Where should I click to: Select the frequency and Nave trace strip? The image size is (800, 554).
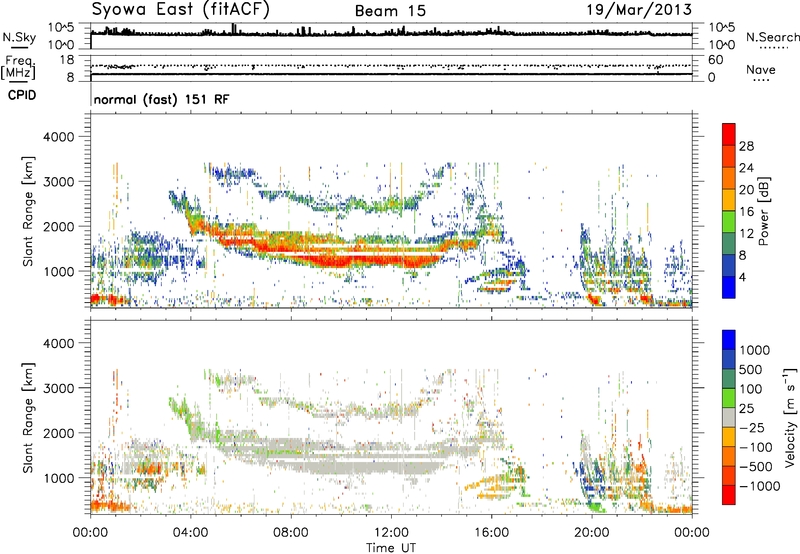(x=391, y=68)
